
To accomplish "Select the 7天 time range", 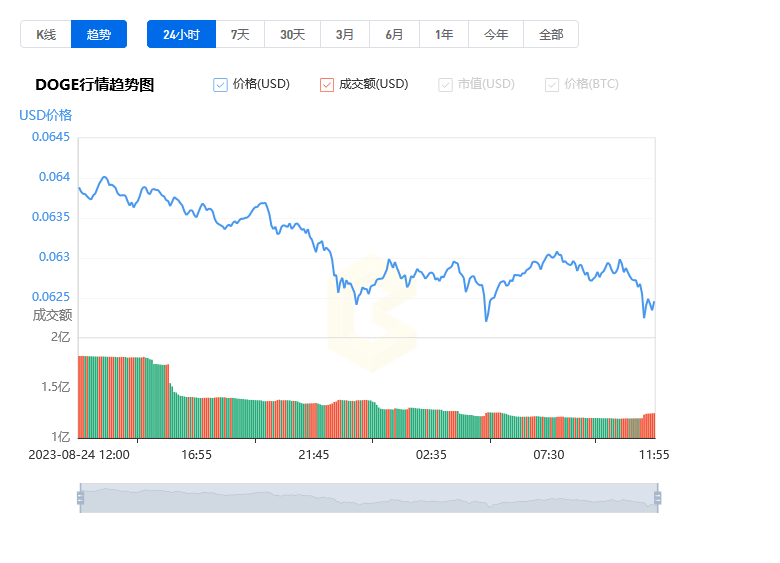I will (240, 34).
